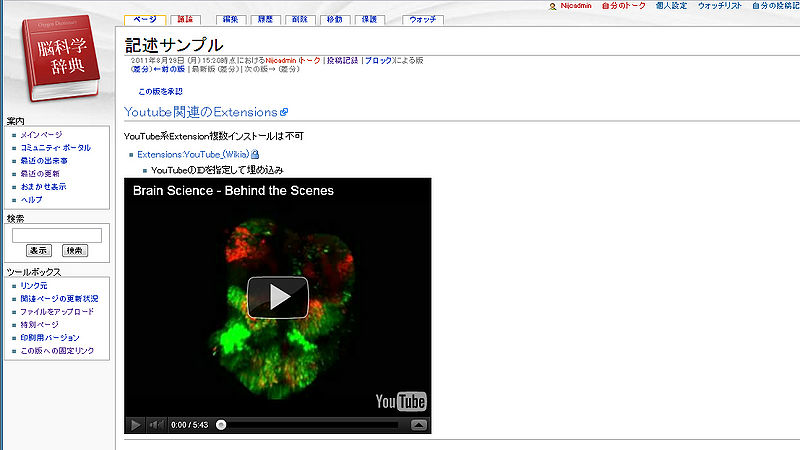Expand the video player menu arrow

point(418,424)
